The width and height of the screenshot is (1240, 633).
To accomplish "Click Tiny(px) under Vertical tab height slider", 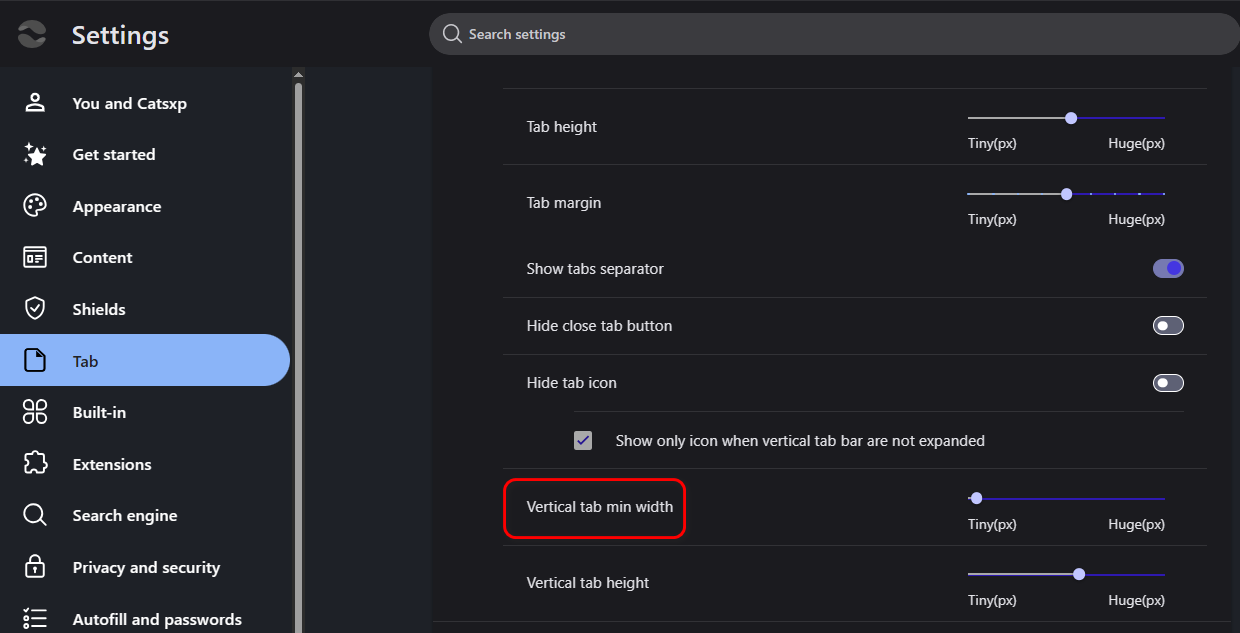I will point(992,600).
